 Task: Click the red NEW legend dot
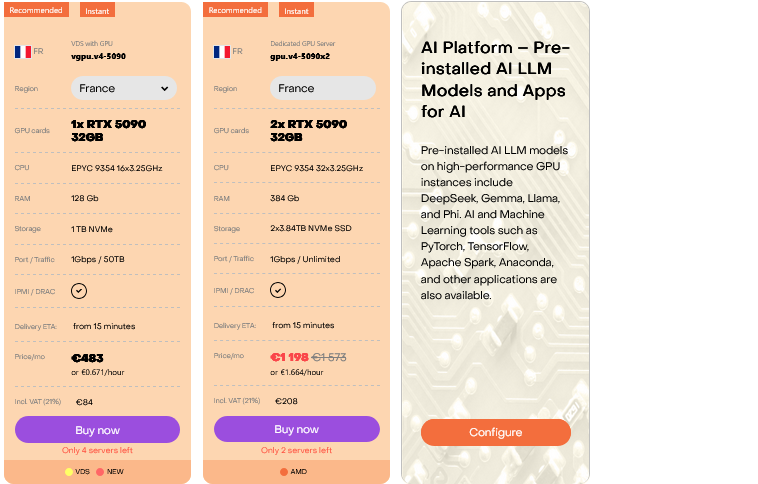tap(100, 472)
